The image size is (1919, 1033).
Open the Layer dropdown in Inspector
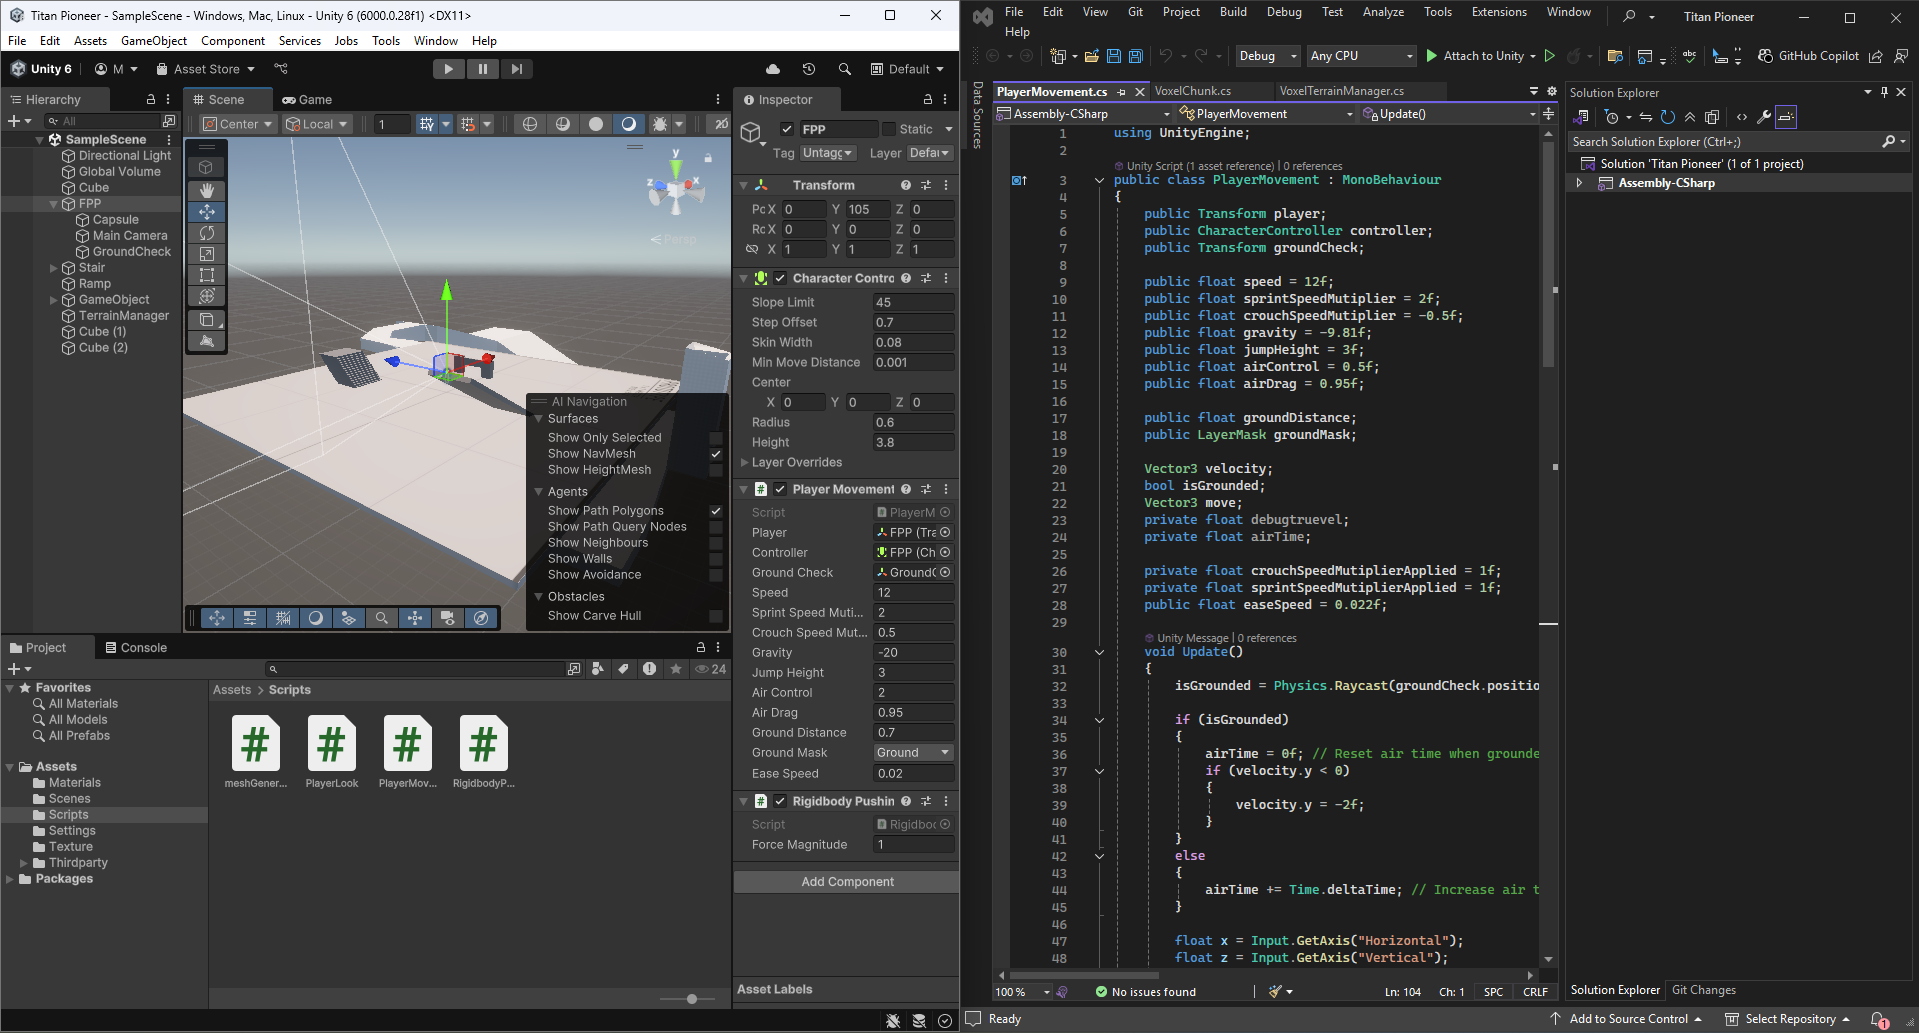pos(929,153)
